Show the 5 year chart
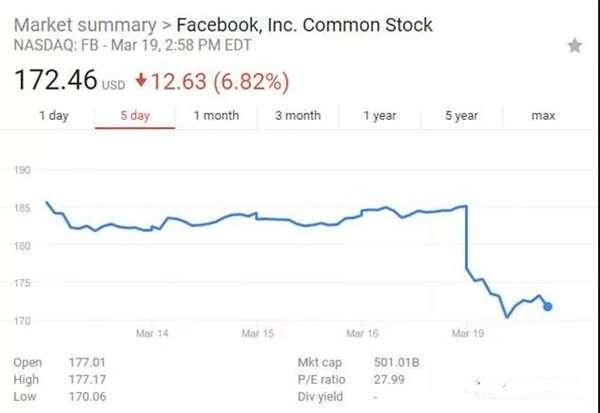 click(x=461, y=116)
